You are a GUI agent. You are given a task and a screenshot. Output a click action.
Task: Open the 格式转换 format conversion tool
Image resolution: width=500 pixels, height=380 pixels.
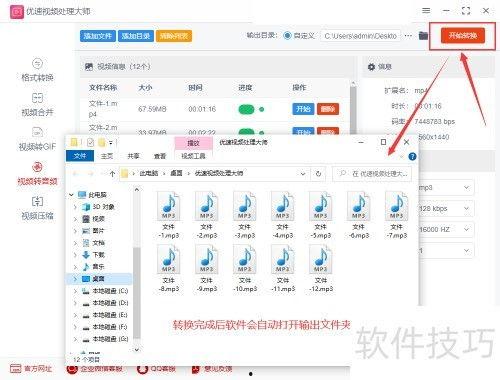[37, 70]
